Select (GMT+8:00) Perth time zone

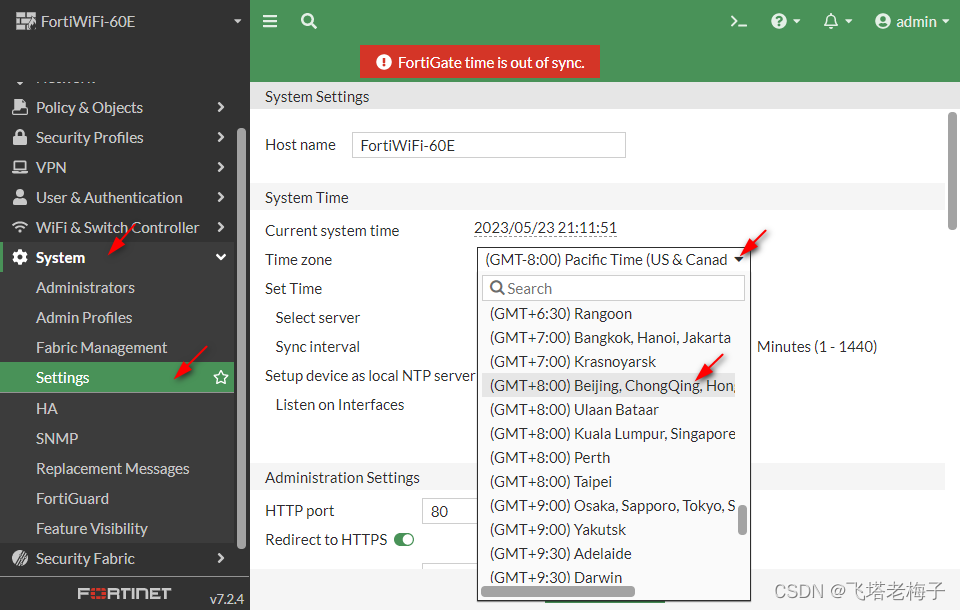click(x=550, y=458)
